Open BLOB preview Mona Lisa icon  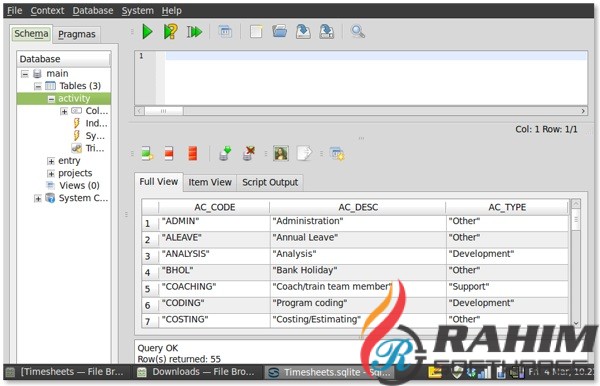click(x=281, y=153)
